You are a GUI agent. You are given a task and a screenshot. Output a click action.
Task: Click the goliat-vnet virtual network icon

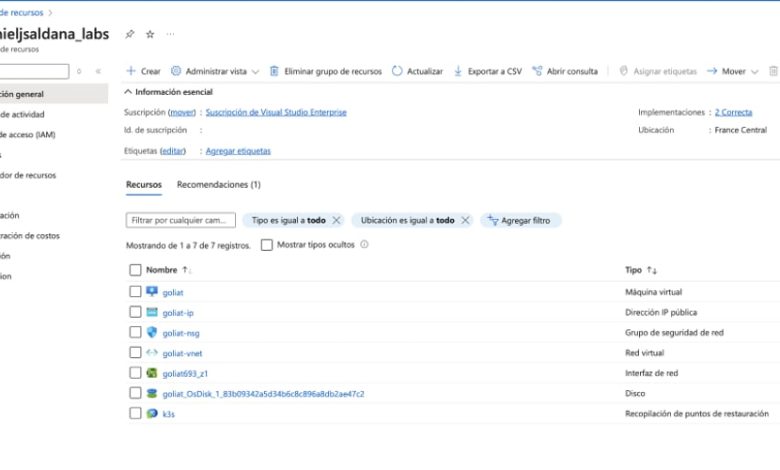tap(152, 353)
